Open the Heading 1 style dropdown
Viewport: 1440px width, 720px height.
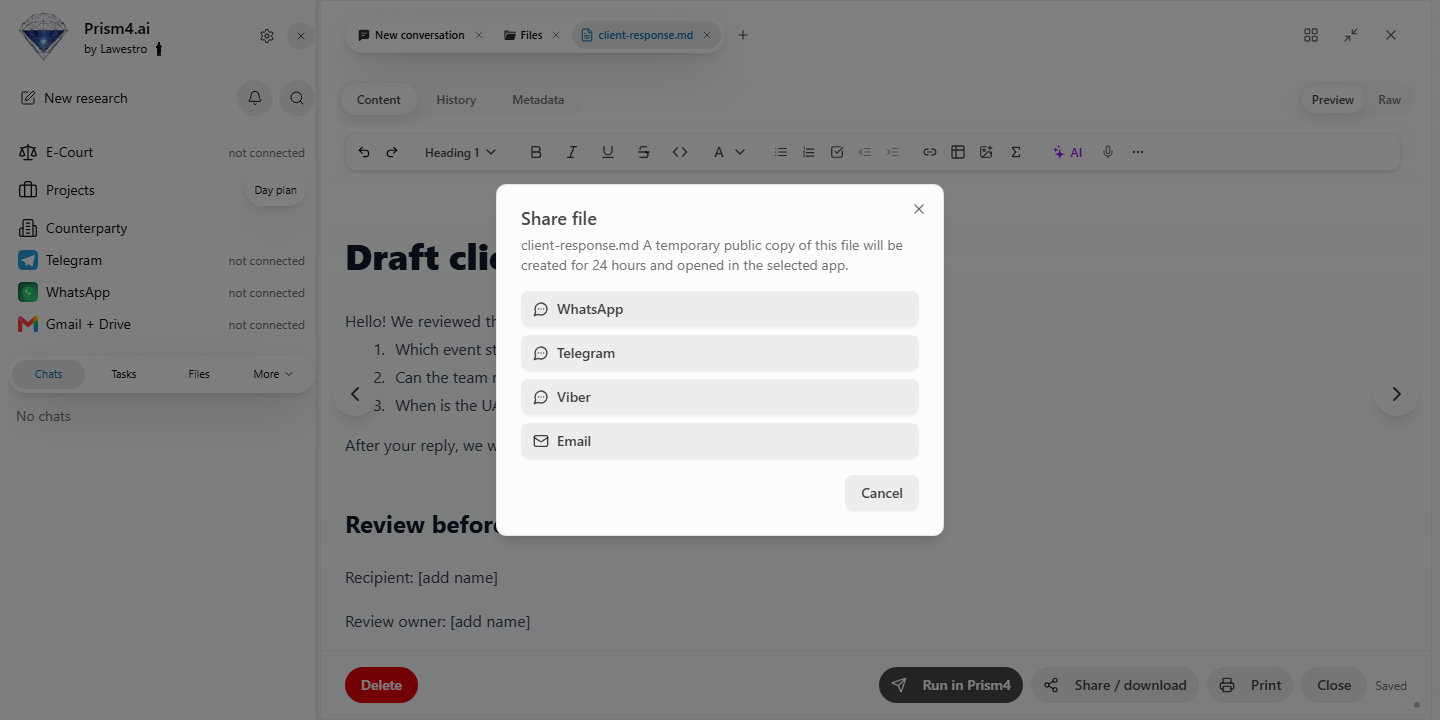pyautogui.click(x=460, y=152)
